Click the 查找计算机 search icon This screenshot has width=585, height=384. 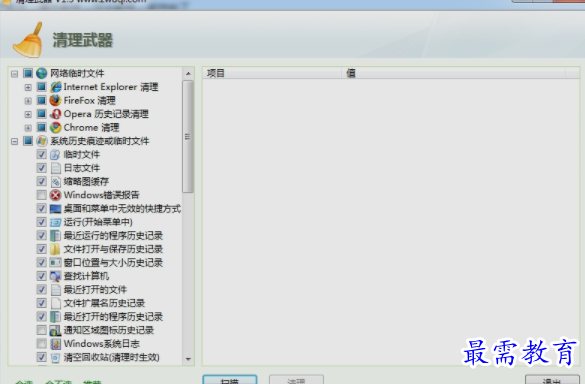pos(55,276)
